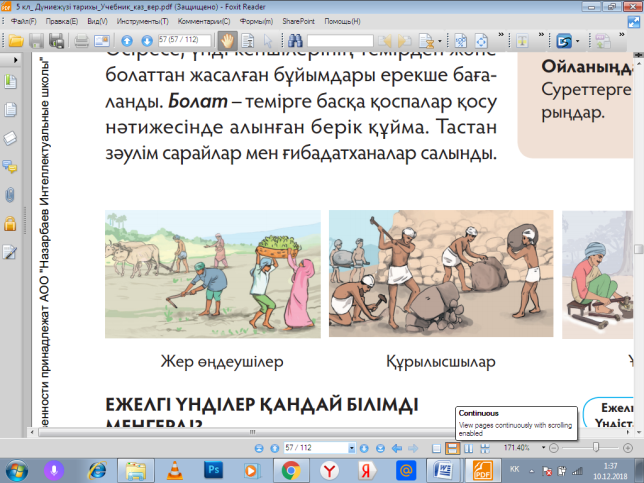Go to previous page with blue up arrow
This screenshot has width=644, height=483.
tap(127, 41)
